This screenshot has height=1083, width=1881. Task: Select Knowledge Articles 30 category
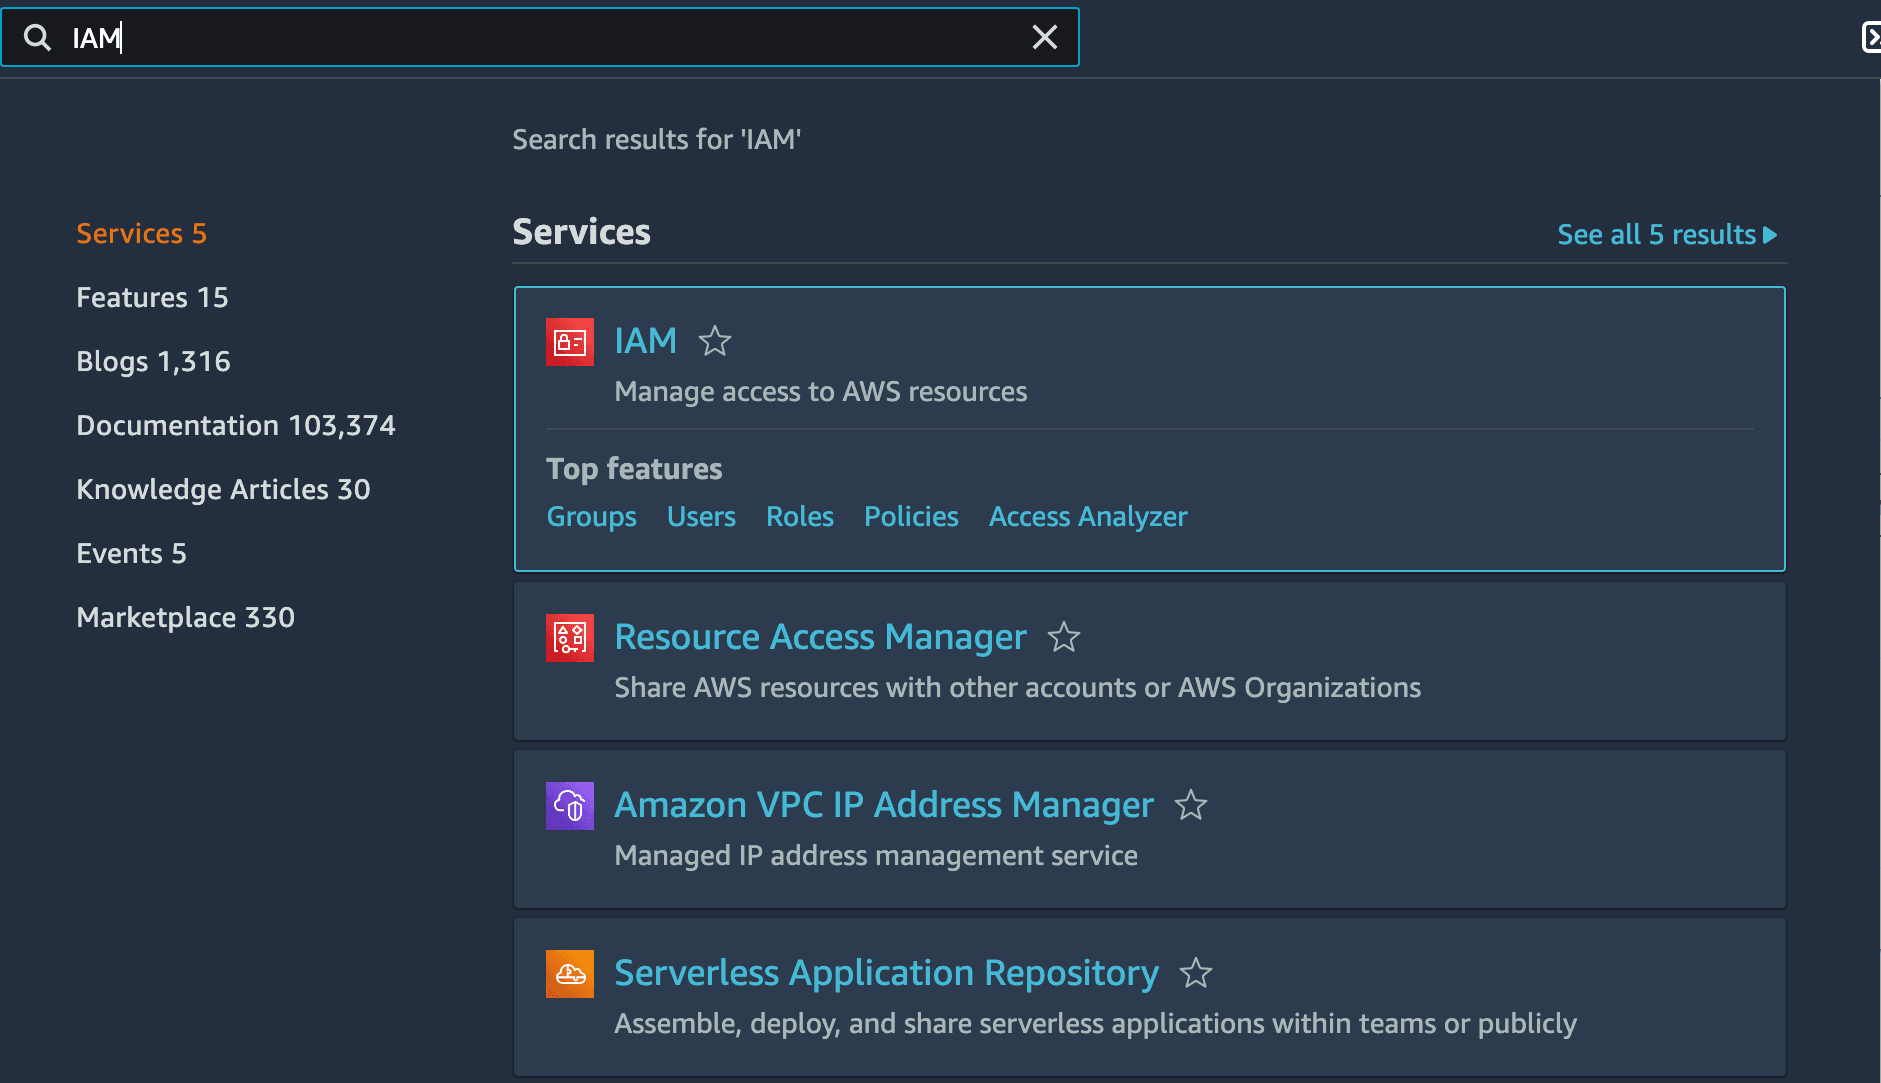pos(223,490)
